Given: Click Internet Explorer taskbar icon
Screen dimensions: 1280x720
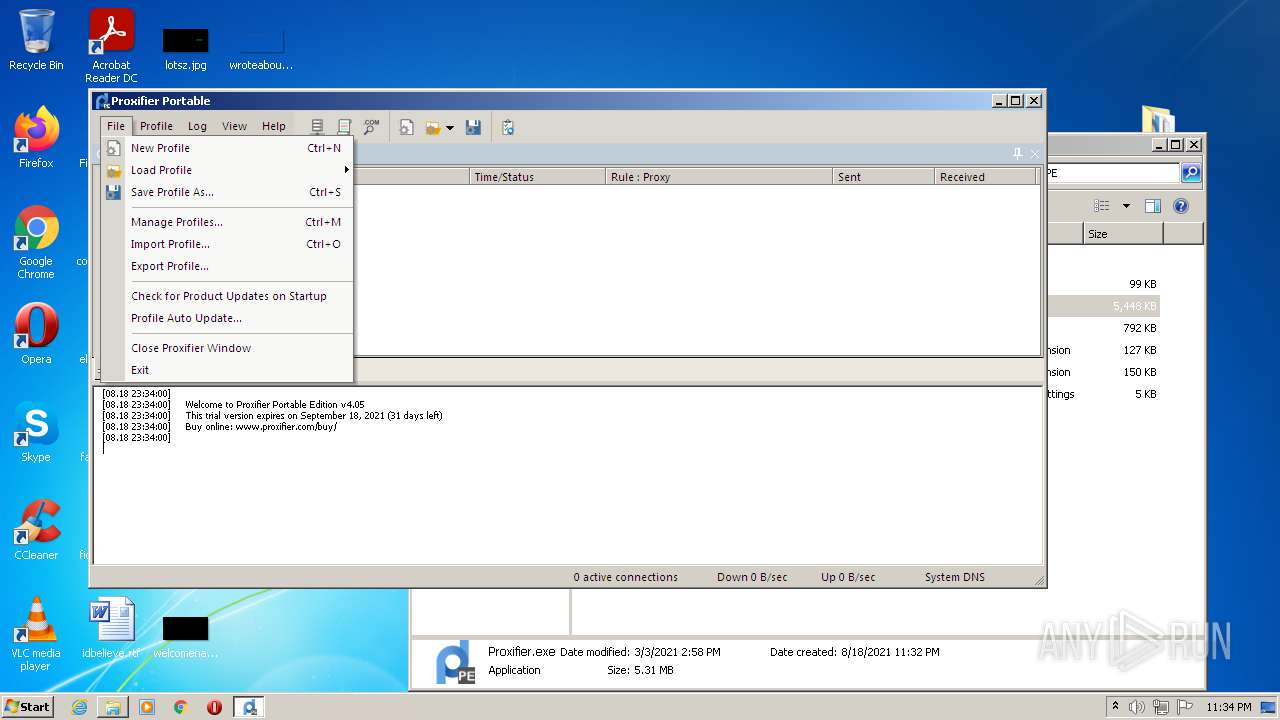Looking at the screenshot, I should 79,707.
